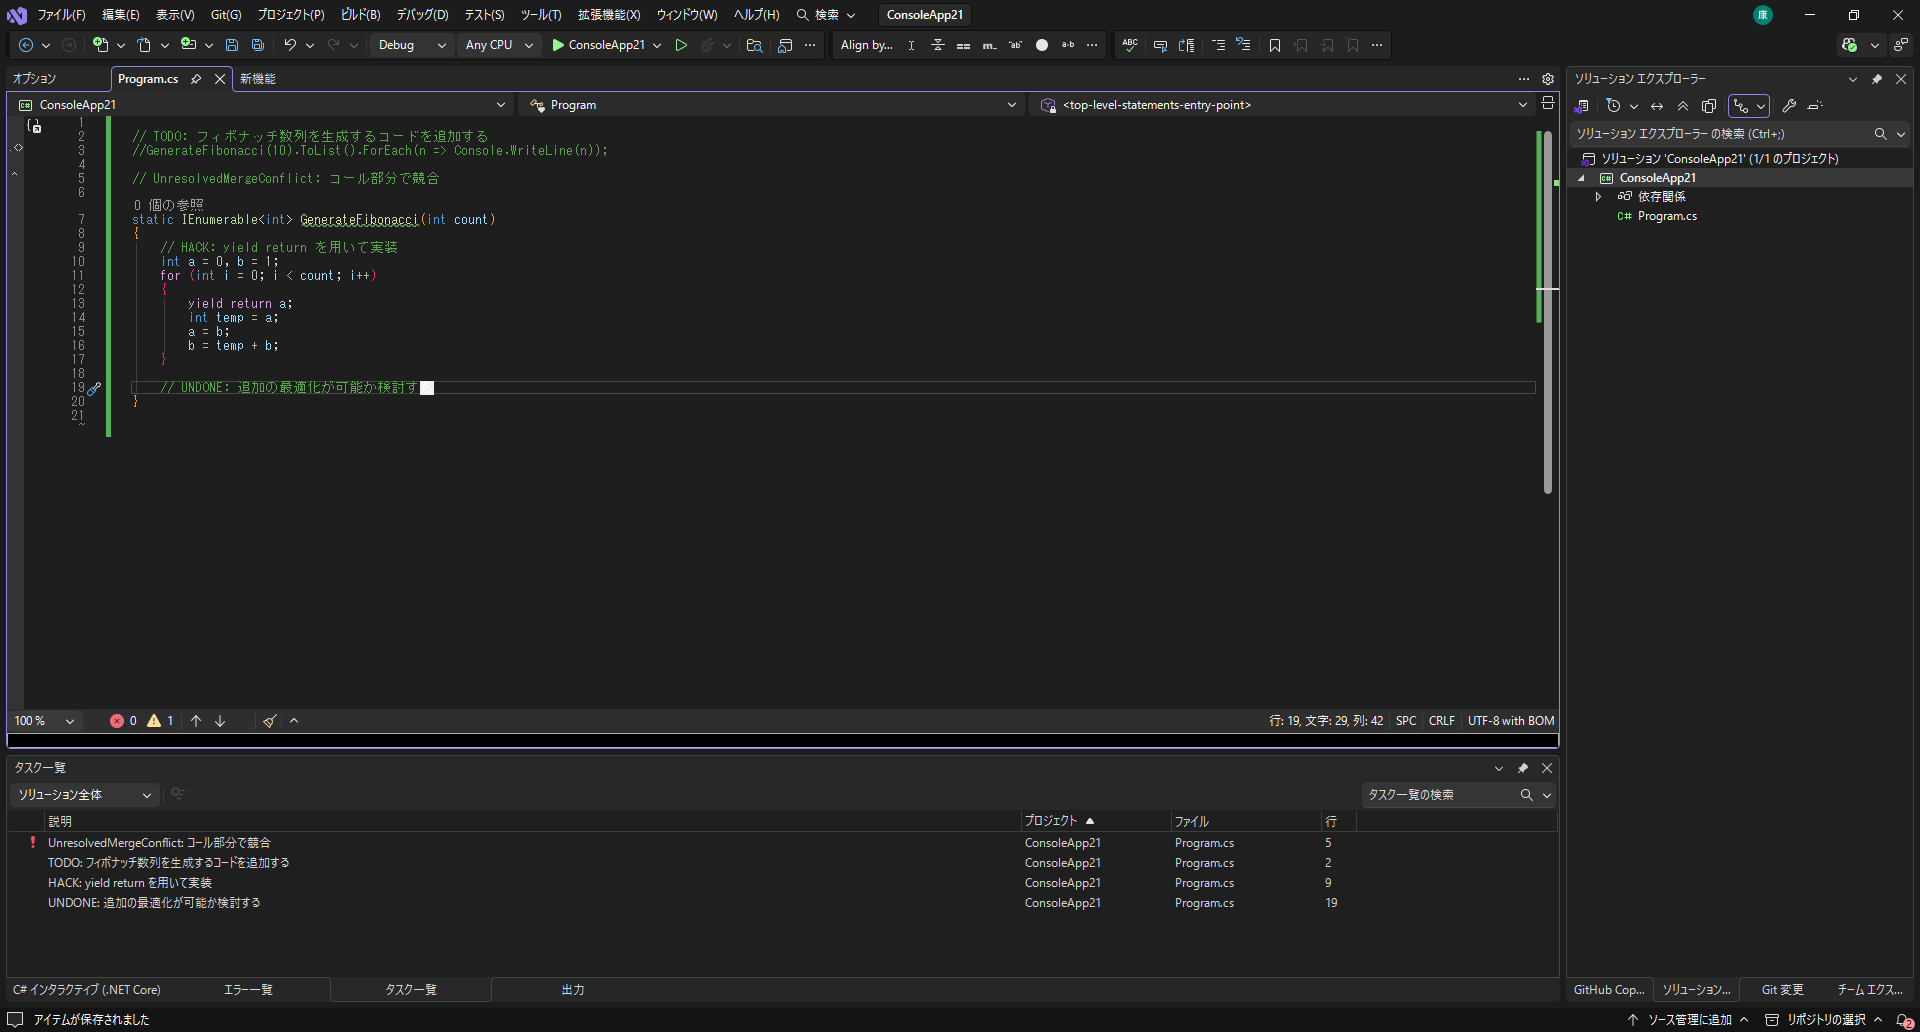Click the show all files icon
Image resolution: width=1920 pixels, height=1032 pixels.
tap(1709, 106)
